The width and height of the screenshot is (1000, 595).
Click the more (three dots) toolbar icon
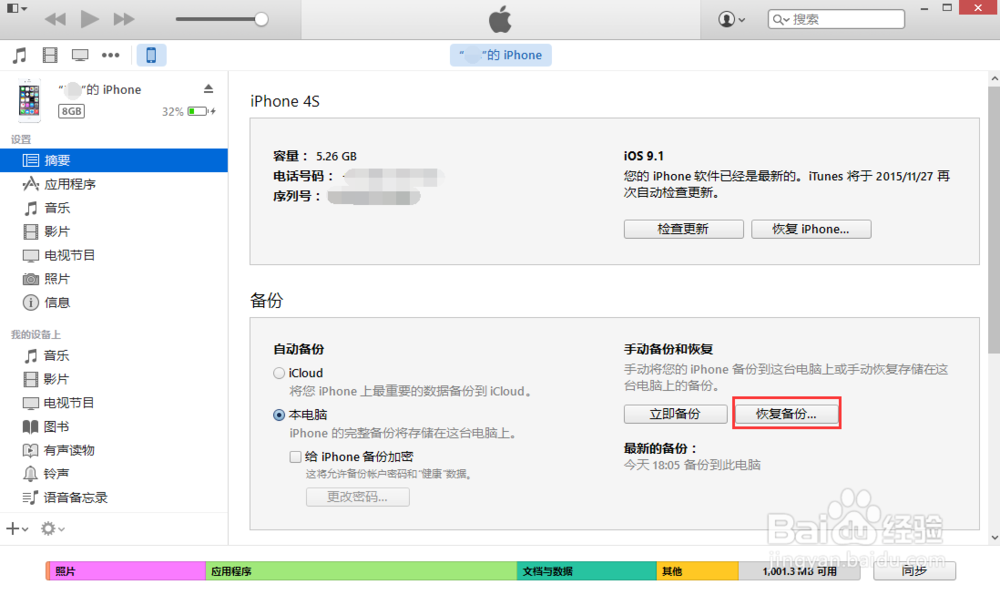[x=110, y=55]
